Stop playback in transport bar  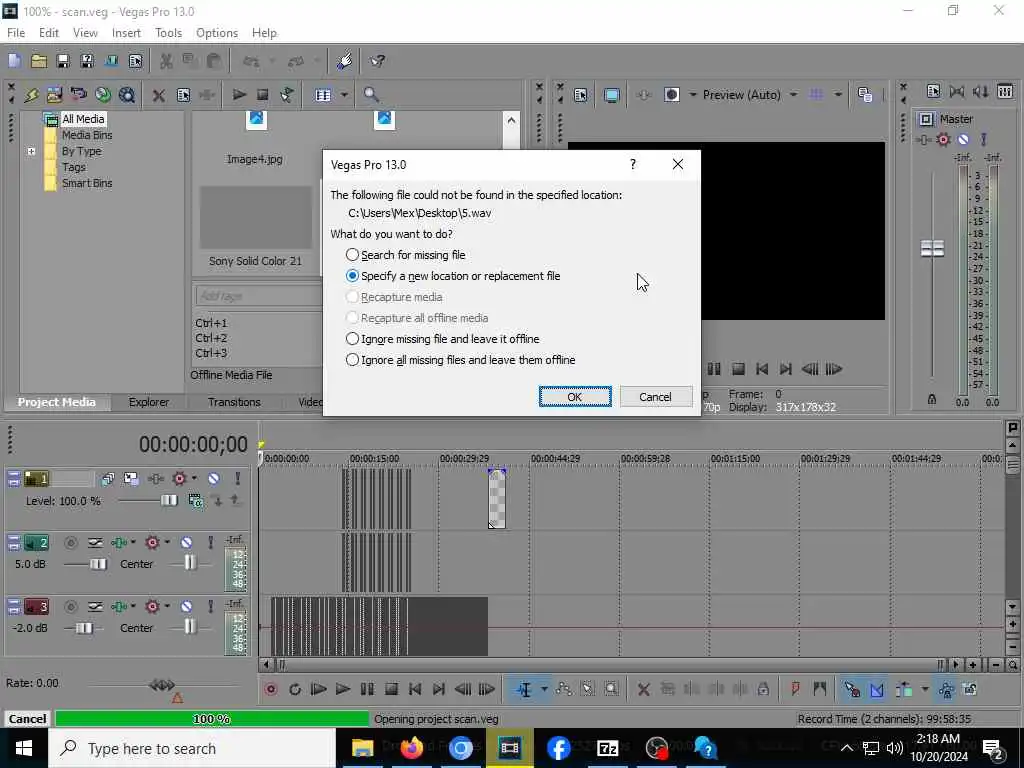(x=391, y=689)
